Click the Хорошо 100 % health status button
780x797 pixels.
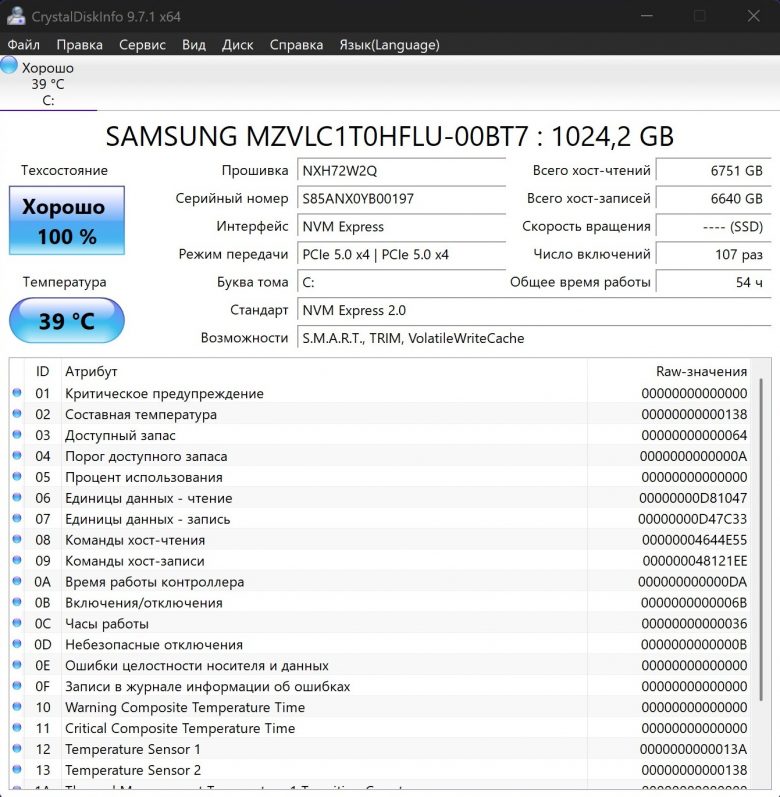coord(67,220)
